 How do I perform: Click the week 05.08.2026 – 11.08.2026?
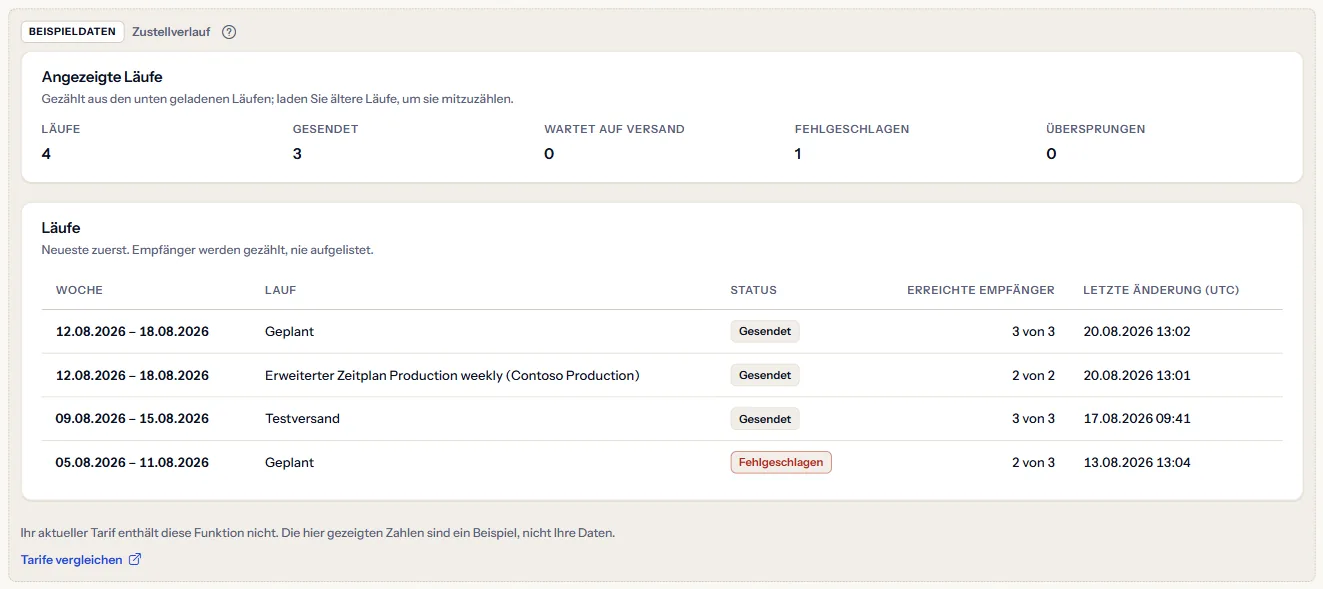(x=132, y=463)
